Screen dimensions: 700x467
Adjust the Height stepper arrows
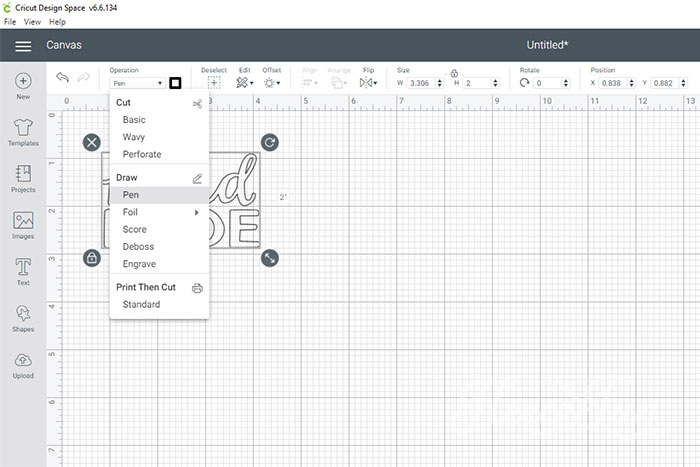[x=496, y=83]
